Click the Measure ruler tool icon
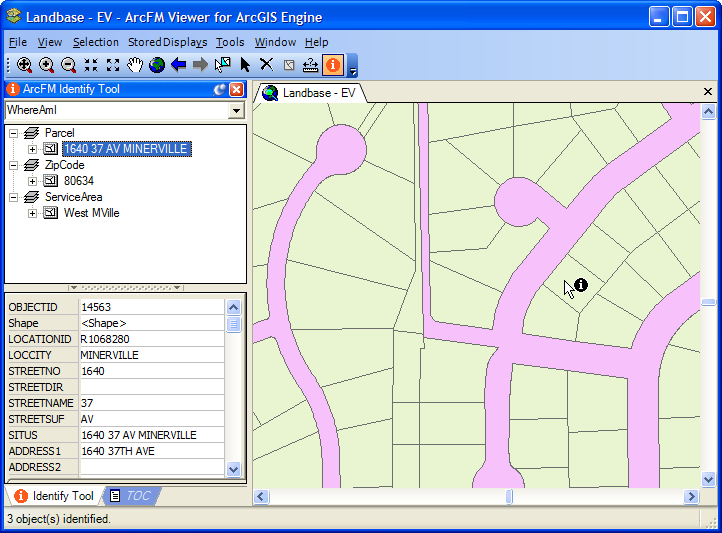Screen dimensions: 722x533 click(x=311, y=65)
